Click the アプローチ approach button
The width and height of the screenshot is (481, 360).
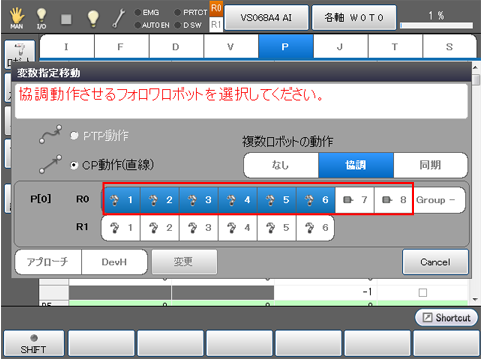(48, 262)
